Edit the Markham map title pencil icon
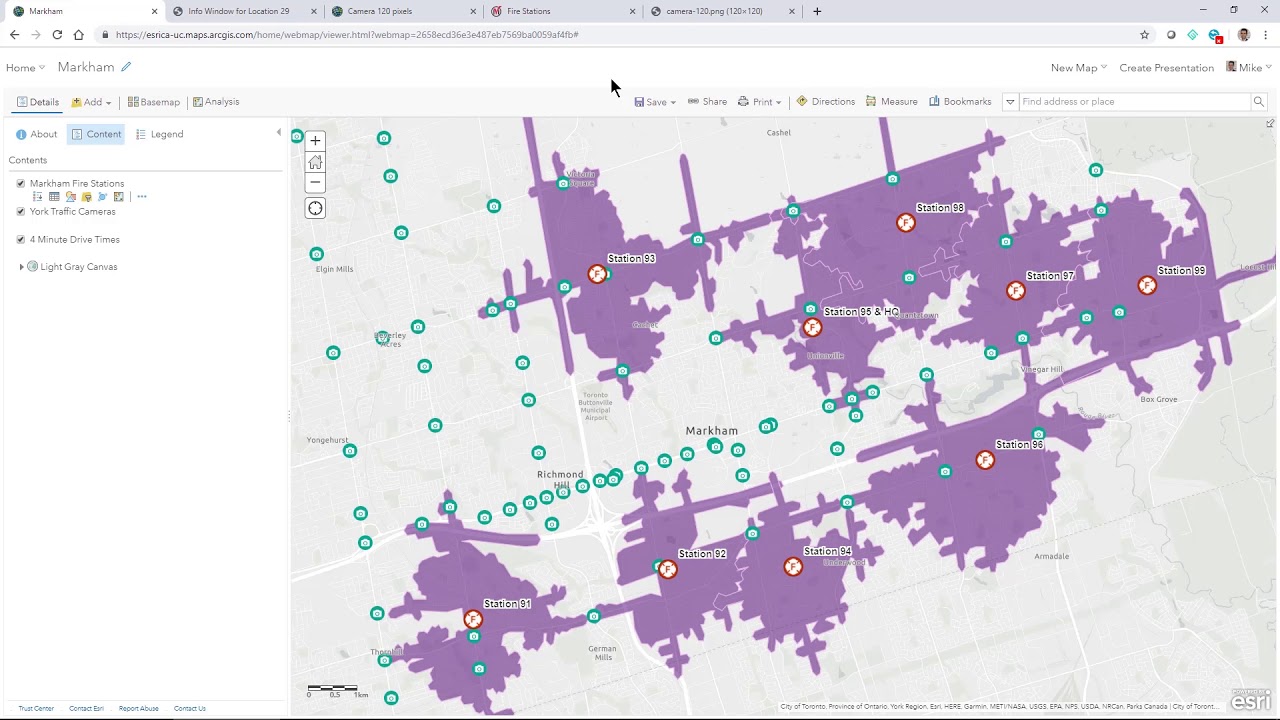The width and height of the screenshot is (1280, 720). point(126,67)
